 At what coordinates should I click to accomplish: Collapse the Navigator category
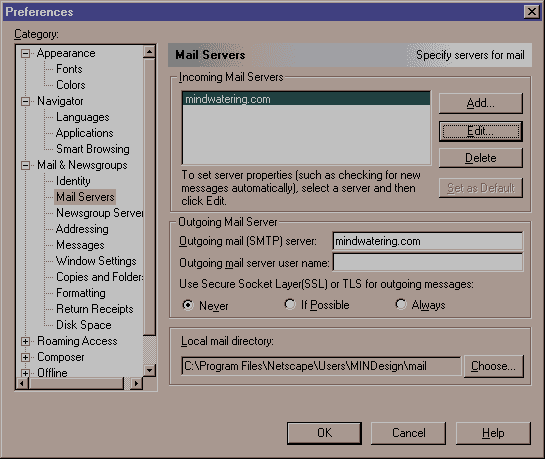25,101
